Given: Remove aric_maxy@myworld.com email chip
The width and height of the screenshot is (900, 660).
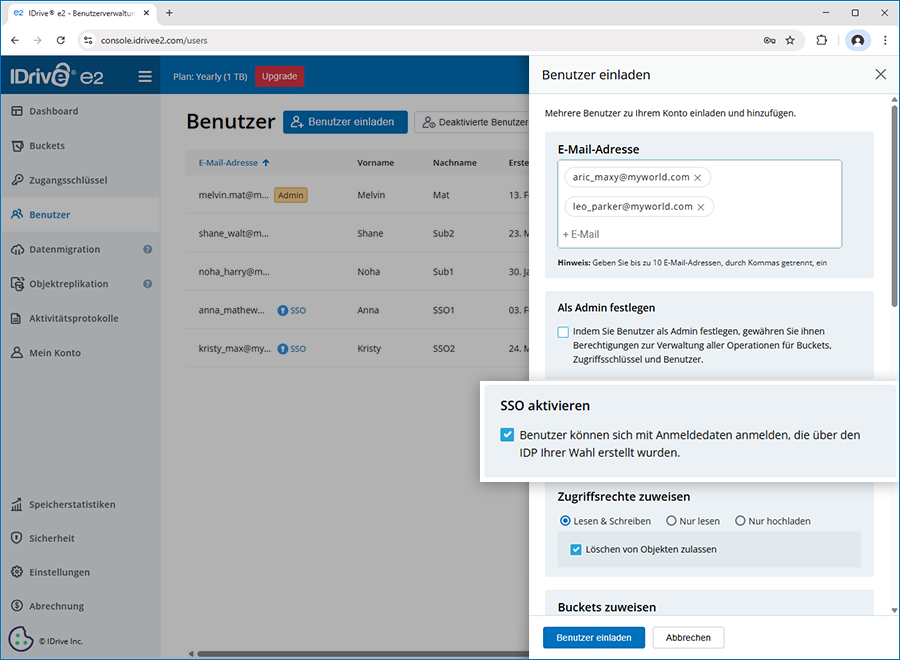Looking at the screenshot, I should 698,177.
